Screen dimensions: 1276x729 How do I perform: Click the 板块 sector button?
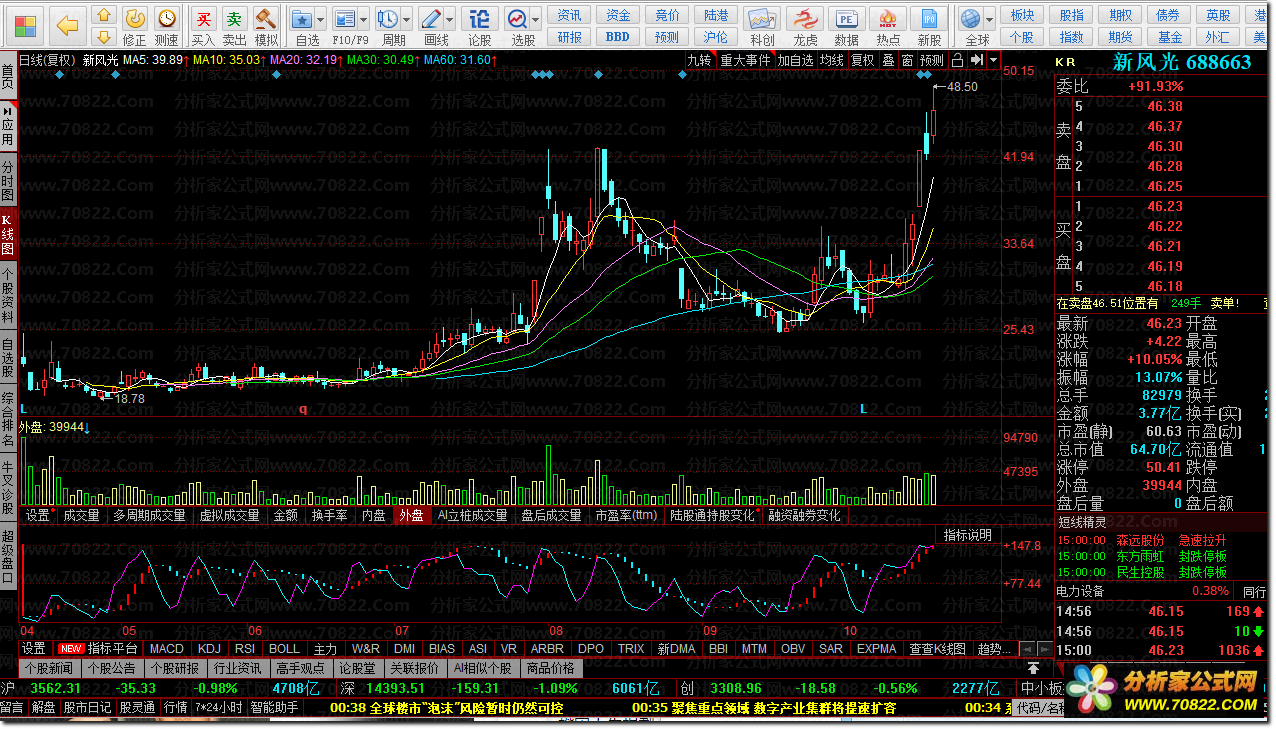coord(1022,15)
